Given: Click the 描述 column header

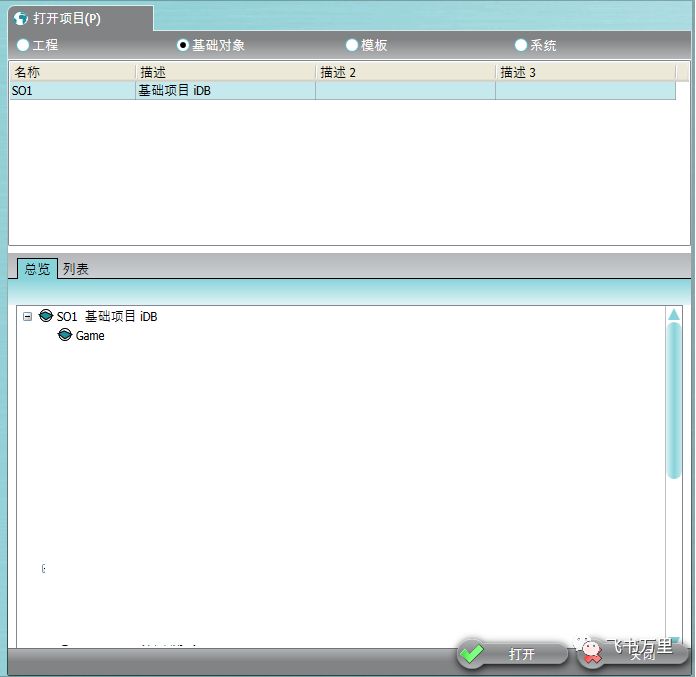Looking at the screenshot, I should (225, 72).
